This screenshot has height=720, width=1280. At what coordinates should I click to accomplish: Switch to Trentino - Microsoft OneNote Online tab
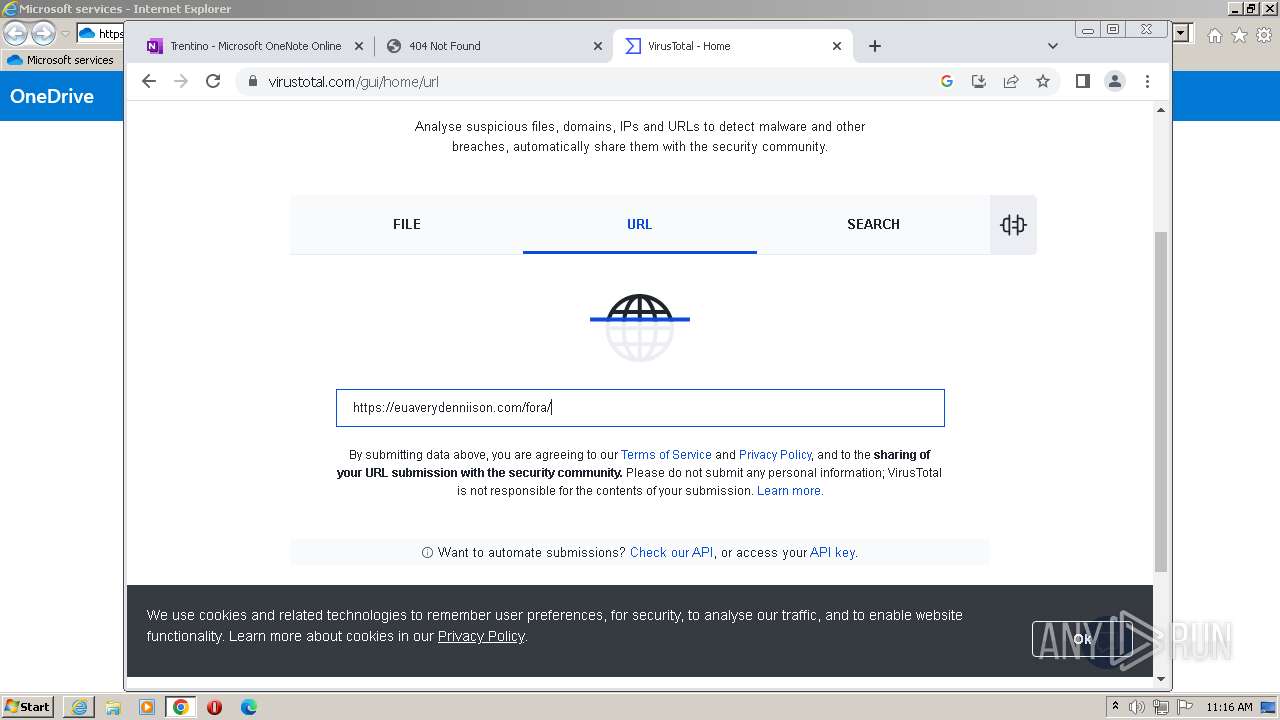click(254, 46)
